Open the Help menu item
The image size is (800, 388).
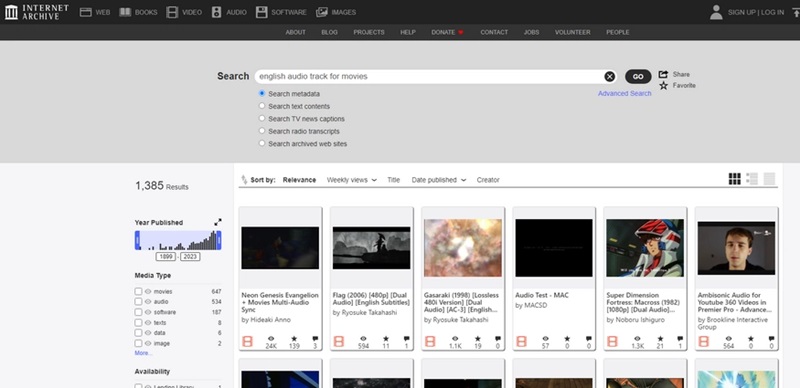pyautogui.click(x=408, y=32)
